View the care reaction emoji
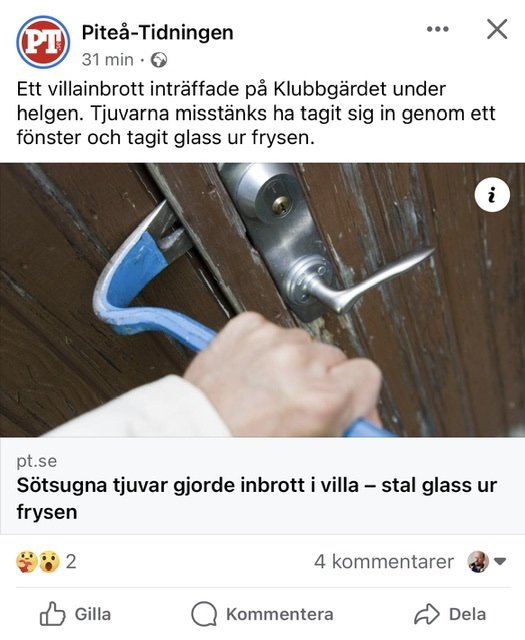525x640 pixels. point(27,562)
